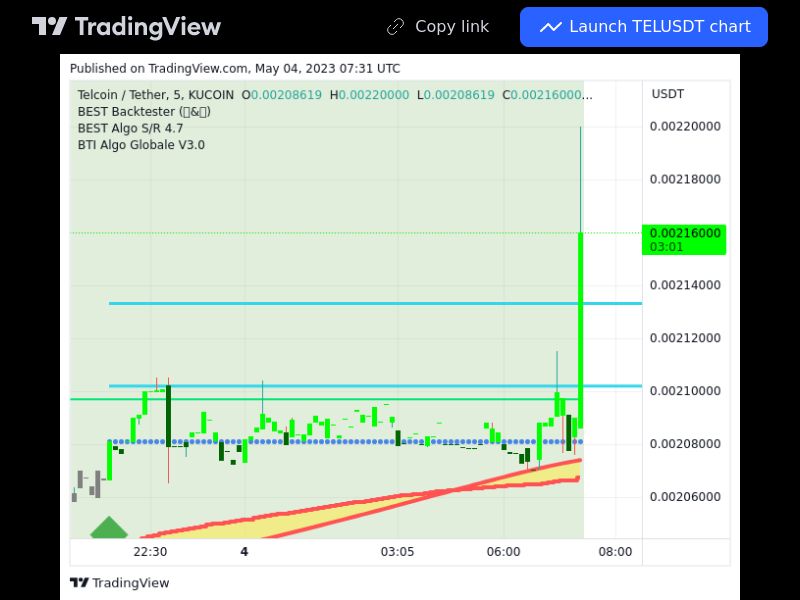The height and width of the screenshot is (600, 800).
Task: Click the green 0.00216000 current price label
Action: 684,240
